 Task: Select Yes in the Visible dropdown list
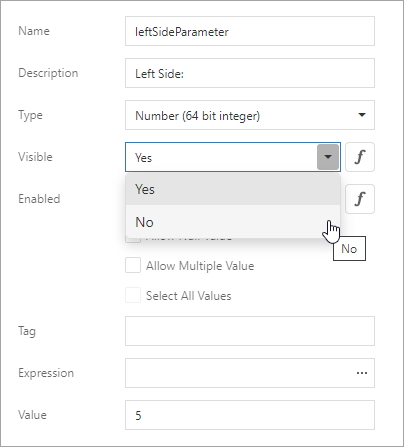click(x=233, y=189)
